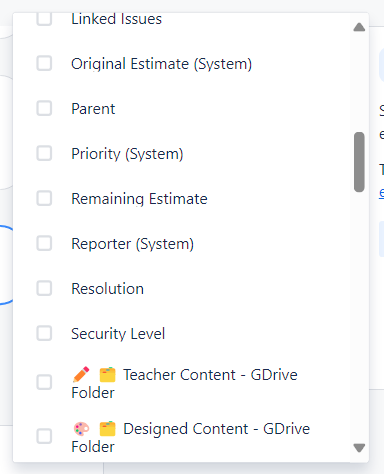Enable the Resolution checkbox

click(44, 288)
